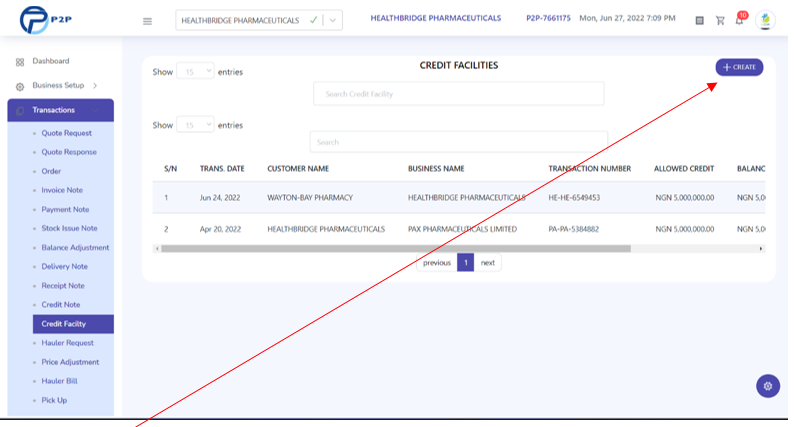
Task: Sort by TRANSACTION NUMBER column header
Action: [x=589, y=169]
